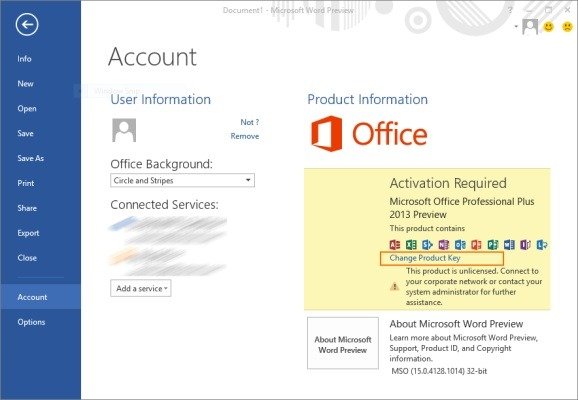
Task: Expand the Add a service dropdown
Action: click(141, 288)
